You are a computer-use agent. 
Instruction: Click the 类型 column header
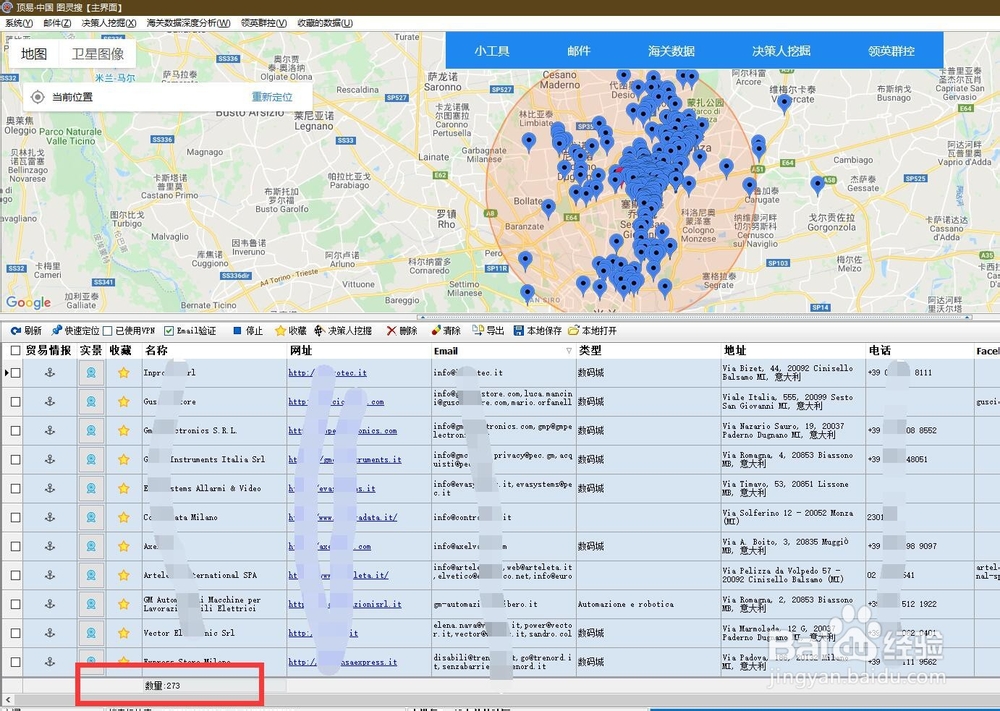click(x=648, y=351)
